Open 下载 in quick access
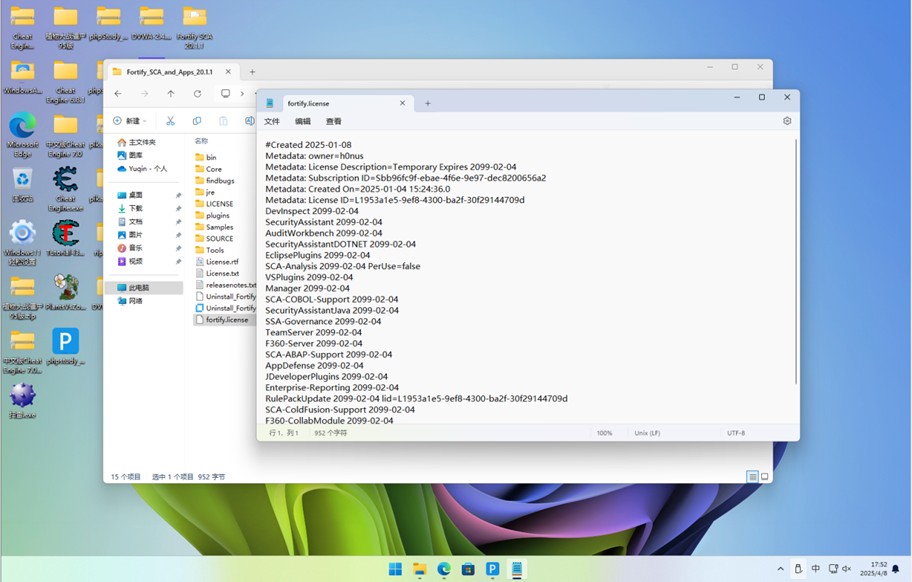The image size is (912, 582). (136, 208)
